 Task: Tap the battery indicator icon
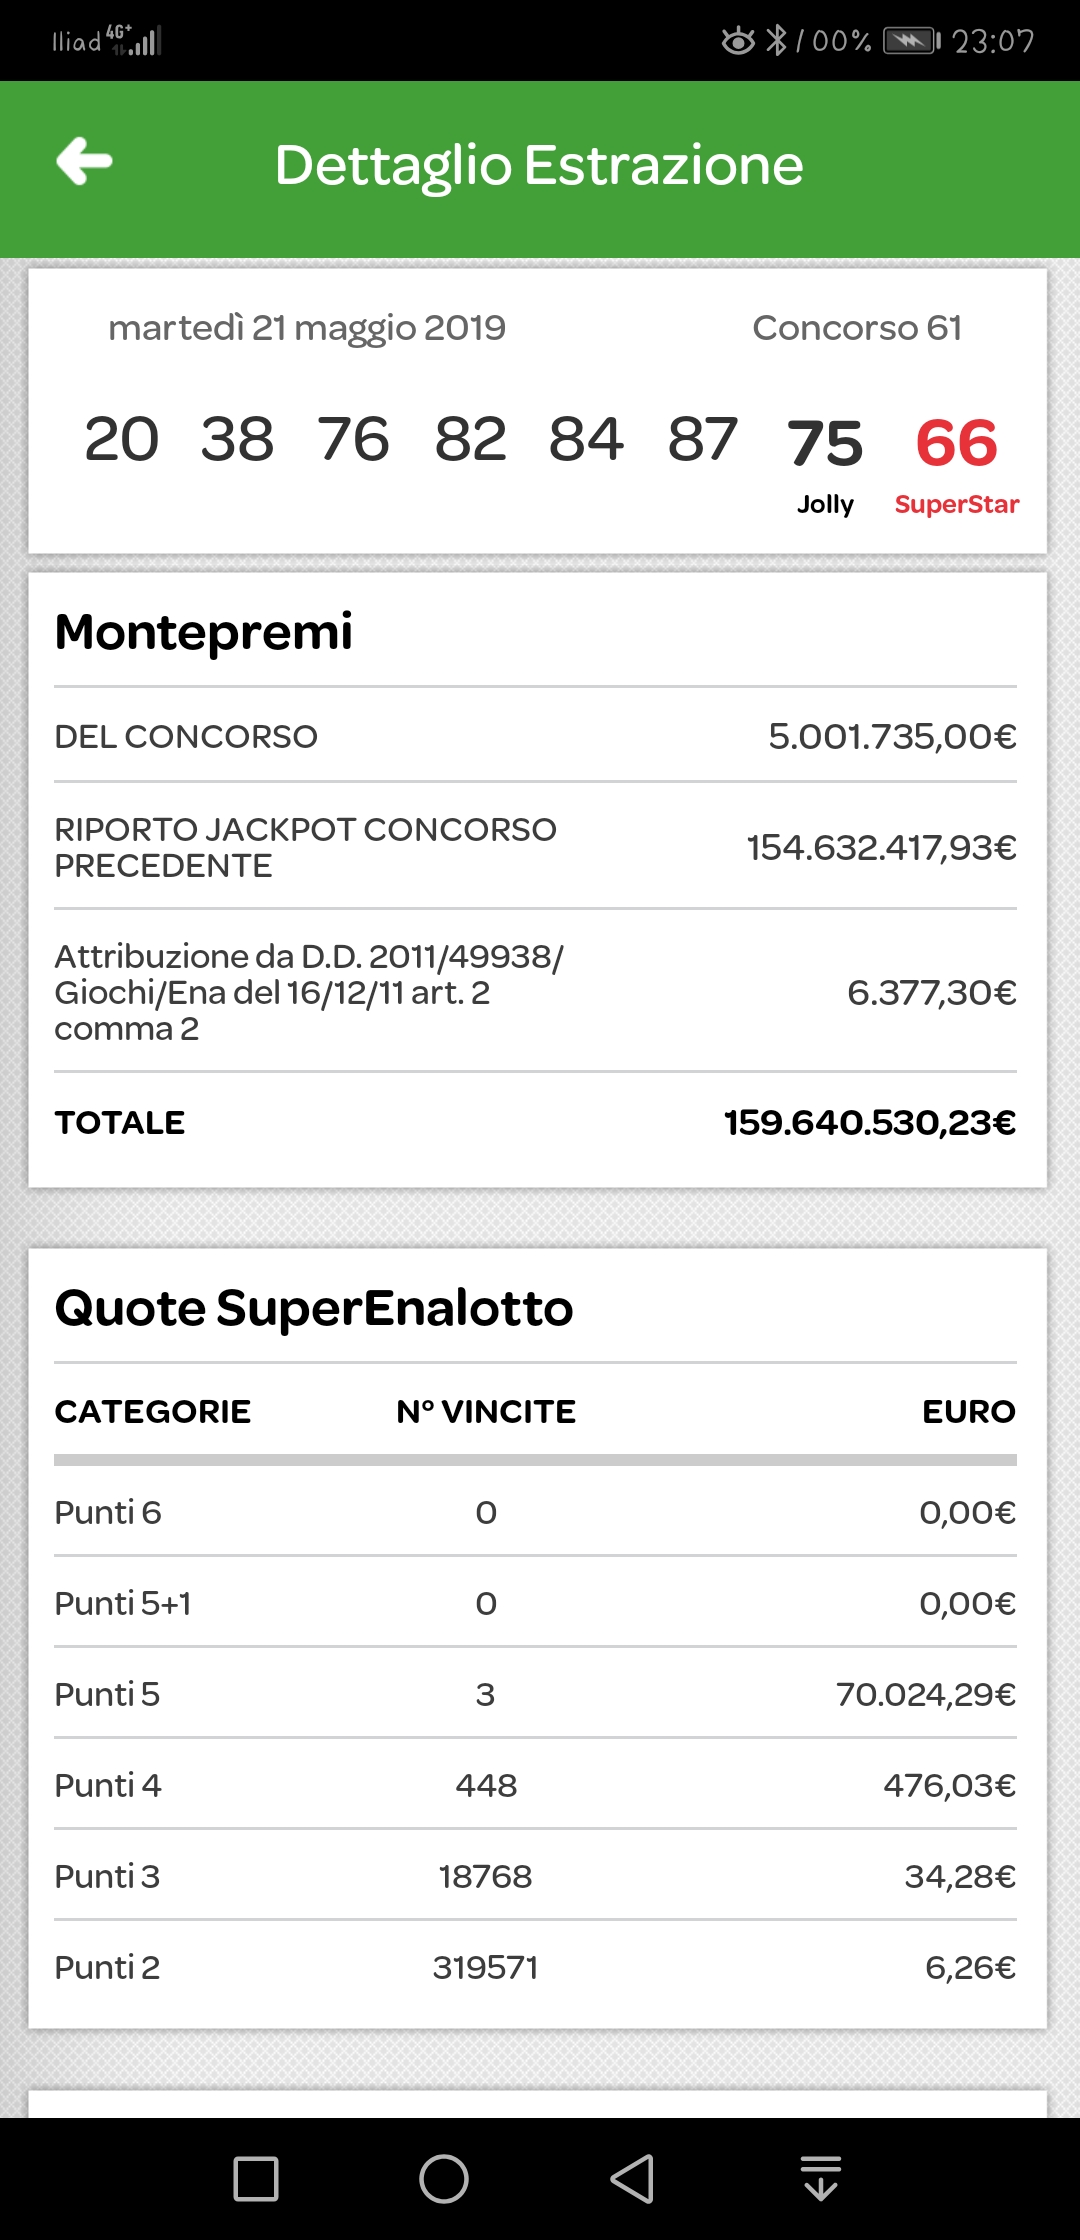911,41
